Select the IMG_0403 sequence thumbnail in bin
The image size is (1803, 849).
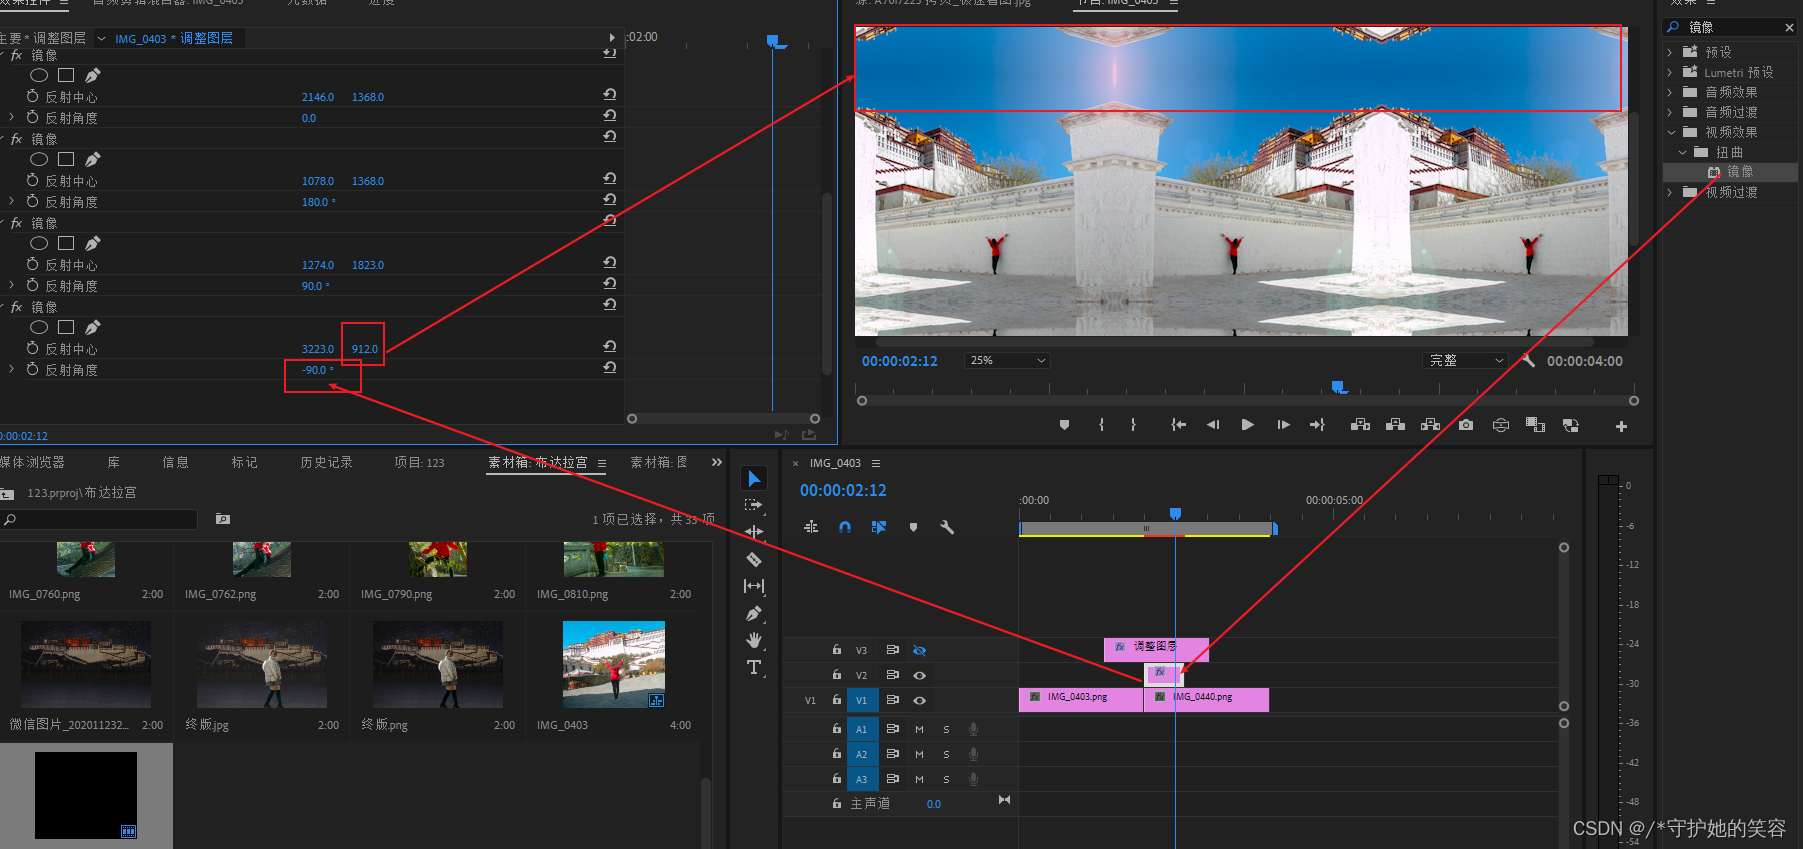(x=614, y=664)
